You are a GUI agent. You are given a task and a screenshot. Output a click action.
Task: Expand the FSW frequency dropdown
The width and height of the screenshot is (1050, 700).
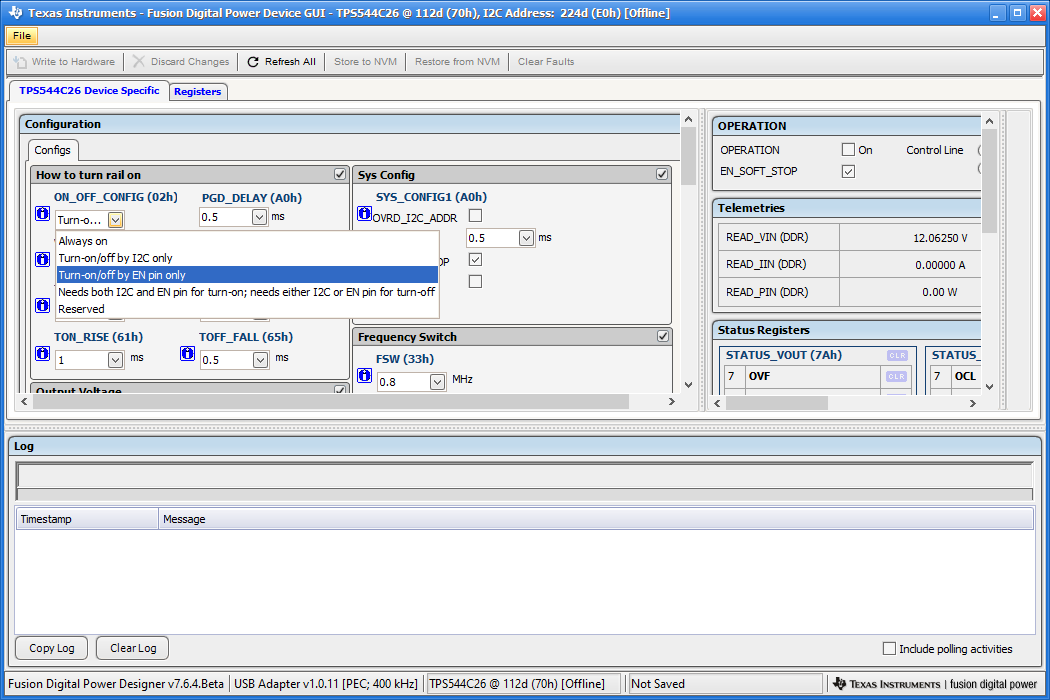point(437,381)
